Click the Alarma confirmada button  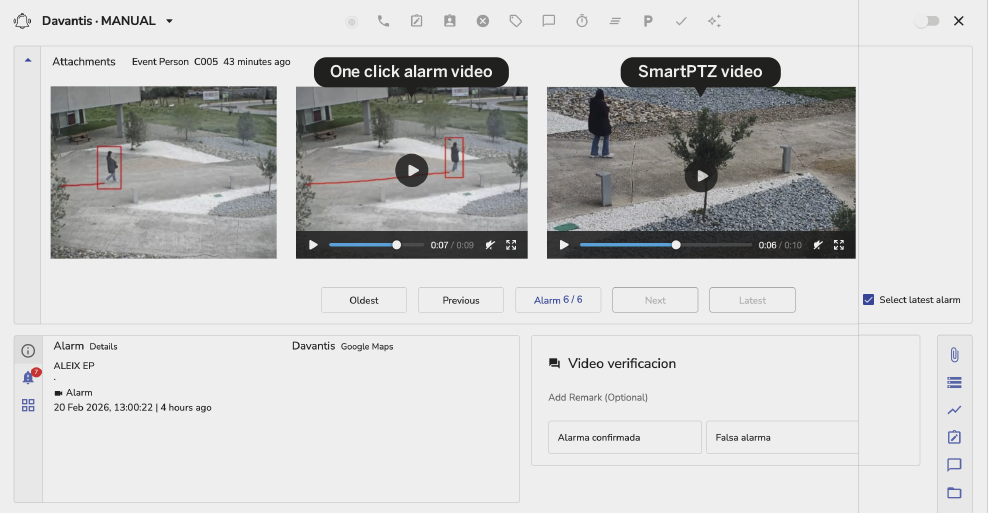coord(624,437)
